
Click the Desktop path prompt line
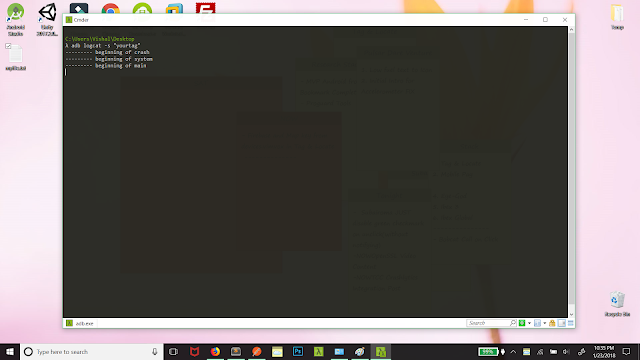[100, 39]
